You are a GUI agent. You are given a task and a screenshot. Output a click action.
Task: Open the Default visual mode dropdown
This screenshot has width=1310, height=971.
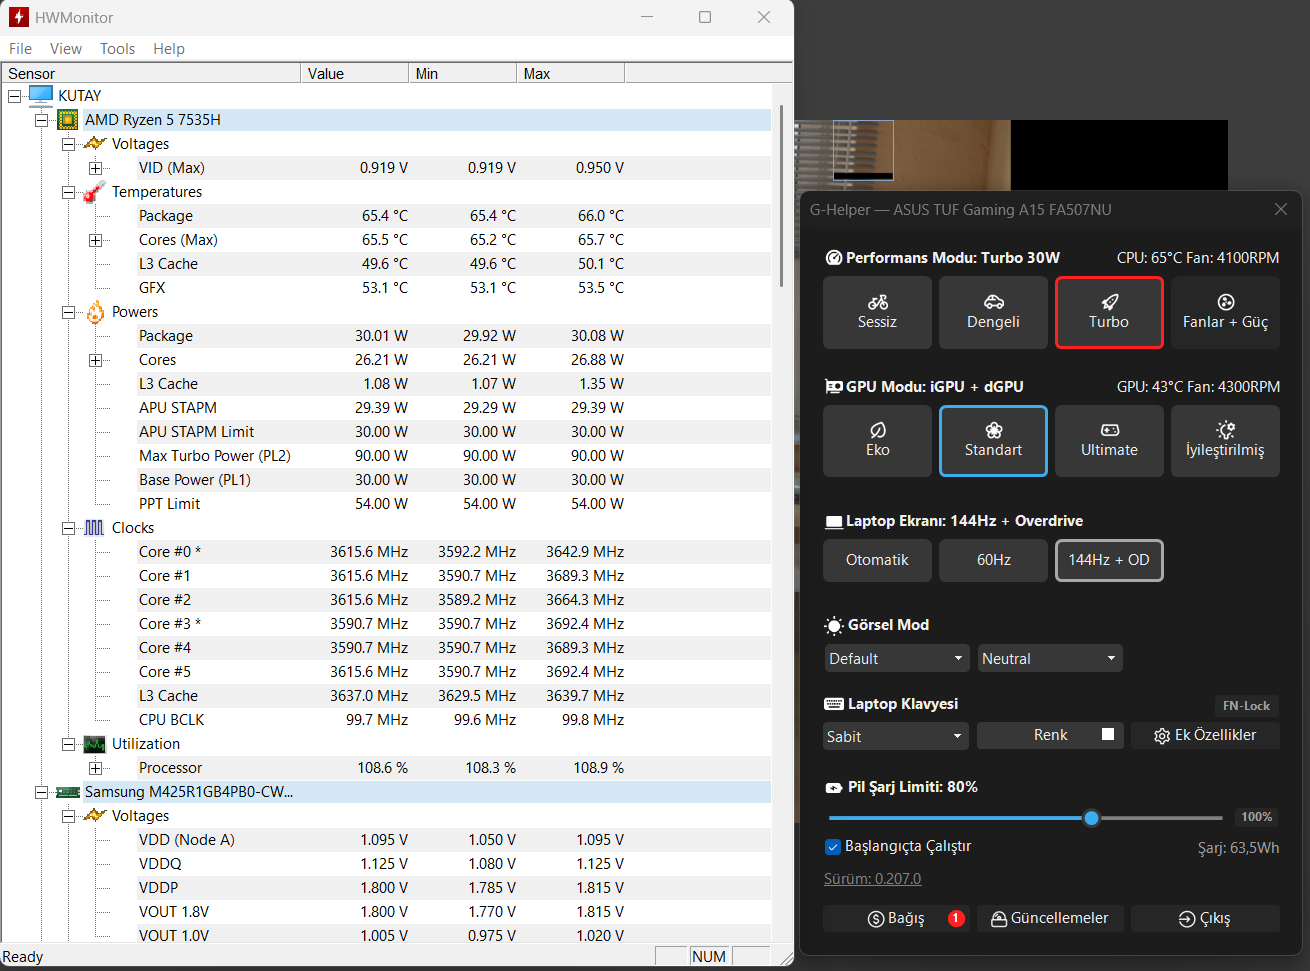[897, 658]
